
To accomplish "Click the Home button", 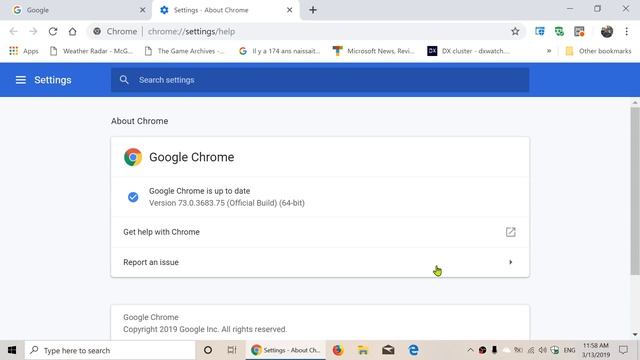I will click(72, 31).
